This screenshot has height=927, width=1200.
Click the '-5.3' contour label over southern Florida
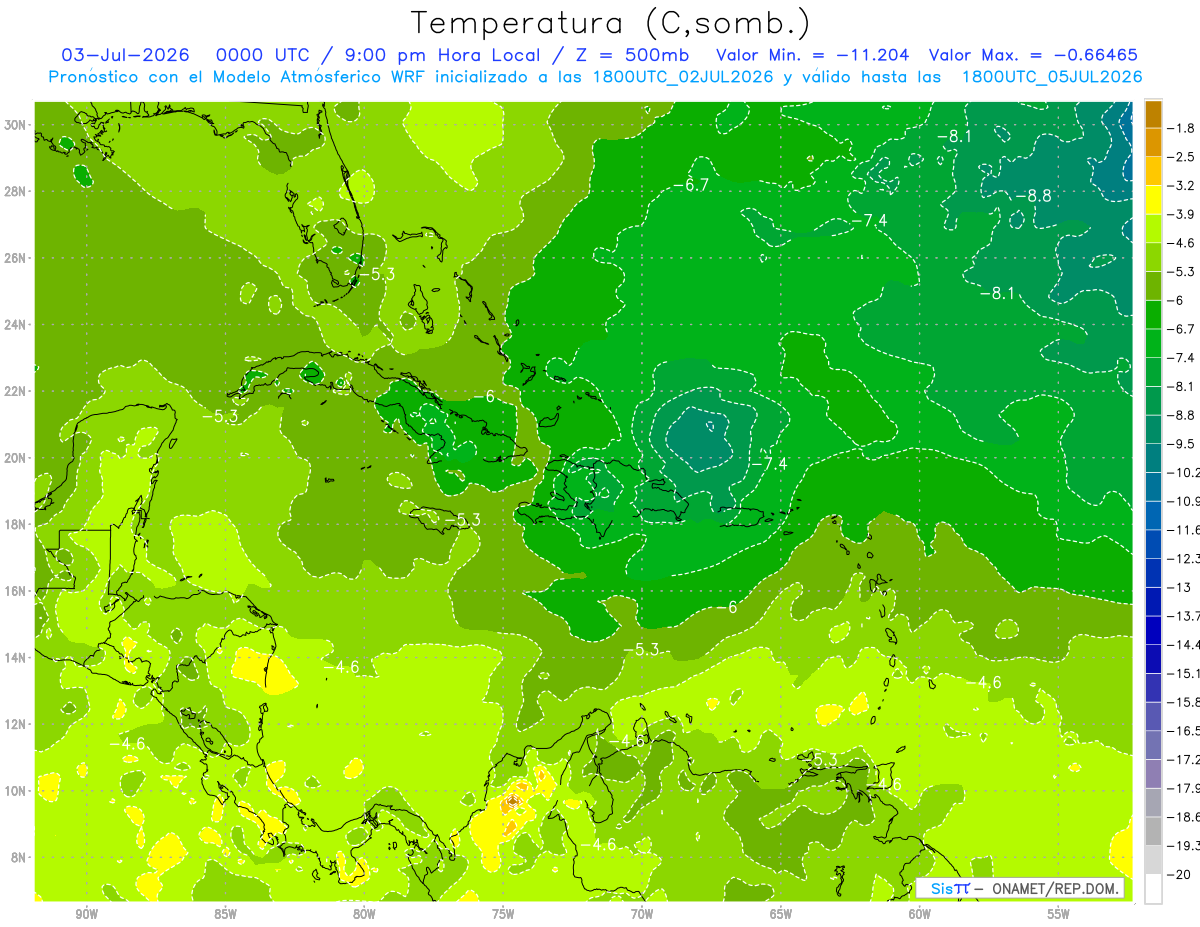pyautogui.click(x=376, y=273)
